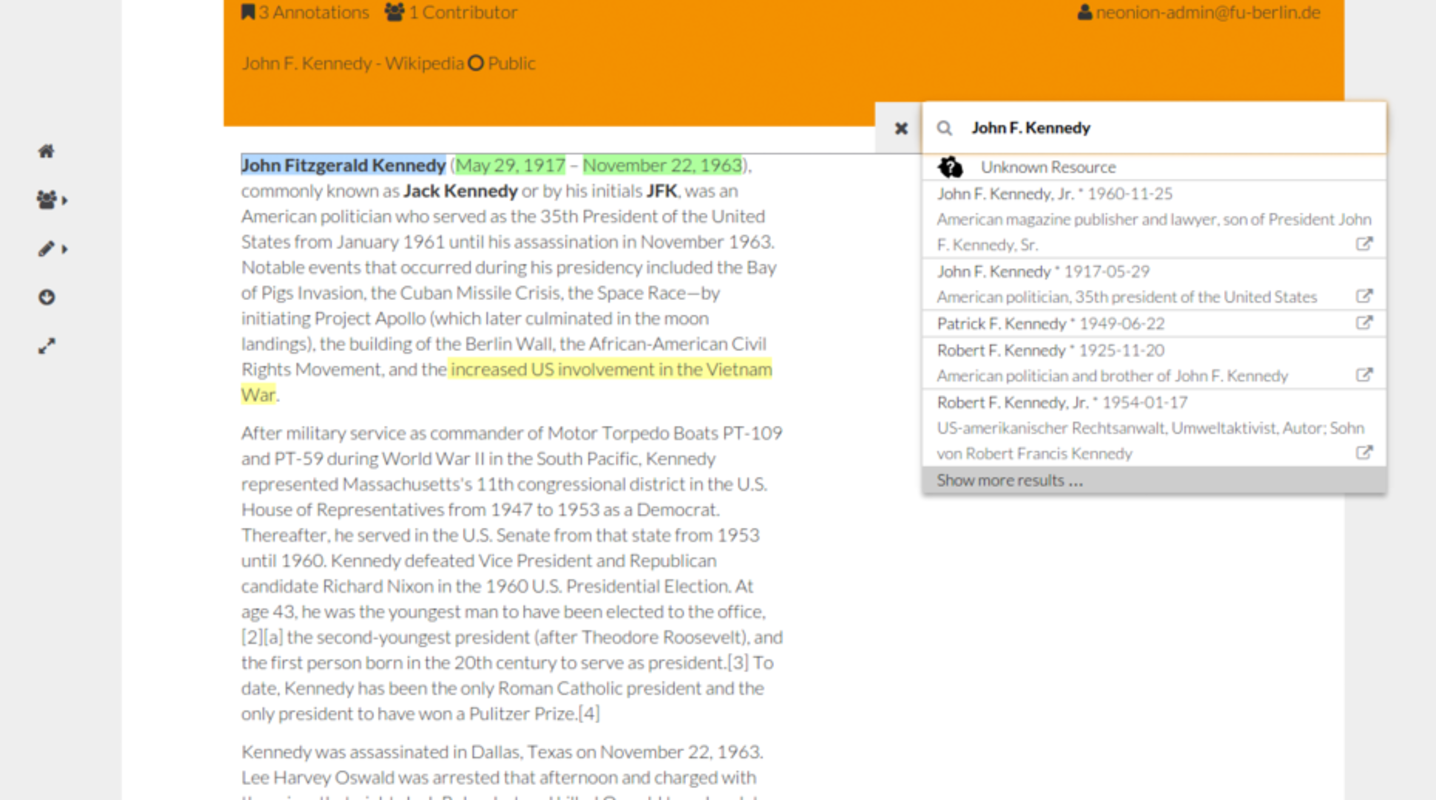Click the download icon in sidebar

click(46, 297)
